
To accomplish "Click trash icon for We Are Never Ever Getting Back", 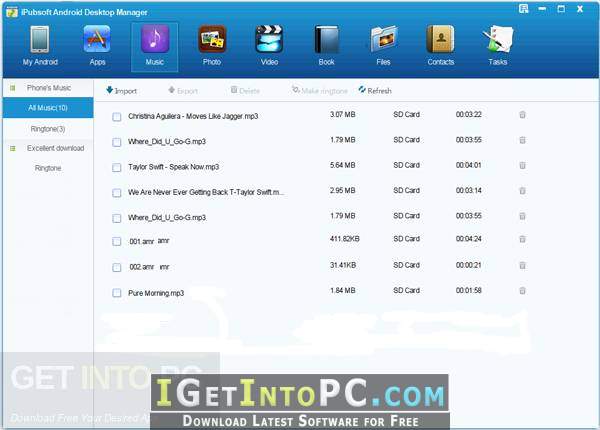I will [x=522, y=191].
